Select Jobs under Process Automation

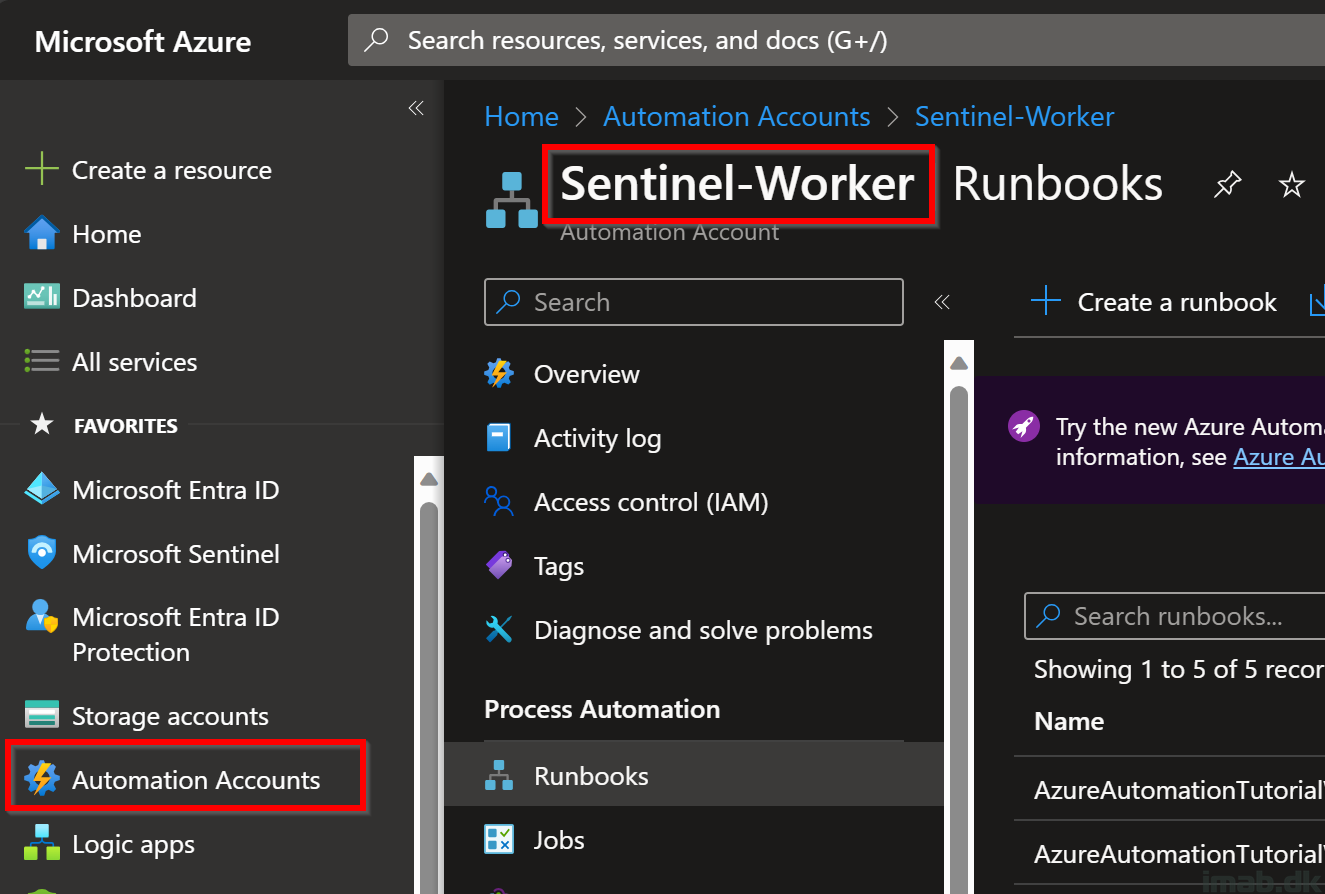click(x=693, y=840)
